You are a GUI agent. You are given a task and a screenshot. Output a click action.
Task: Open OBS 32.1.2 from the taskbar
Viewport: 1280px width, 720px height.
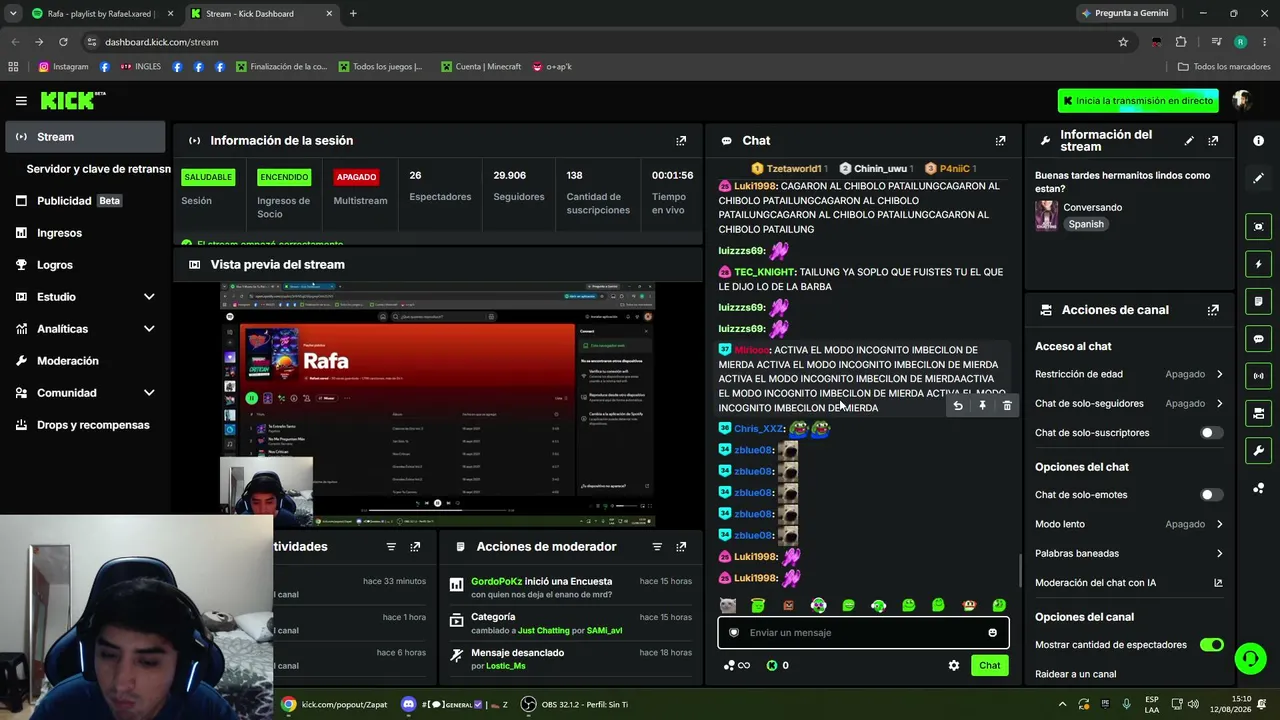(x=575, y=704)
